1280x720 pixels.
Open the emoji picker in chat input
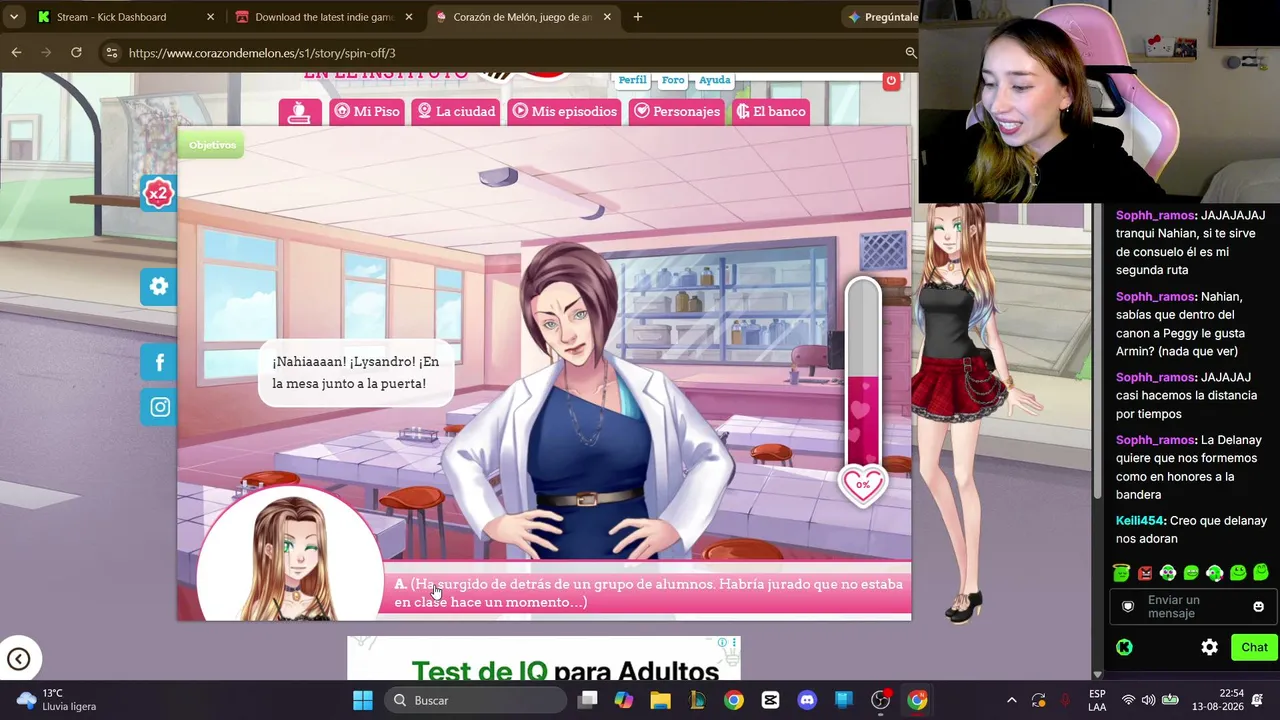[1258, 607]
